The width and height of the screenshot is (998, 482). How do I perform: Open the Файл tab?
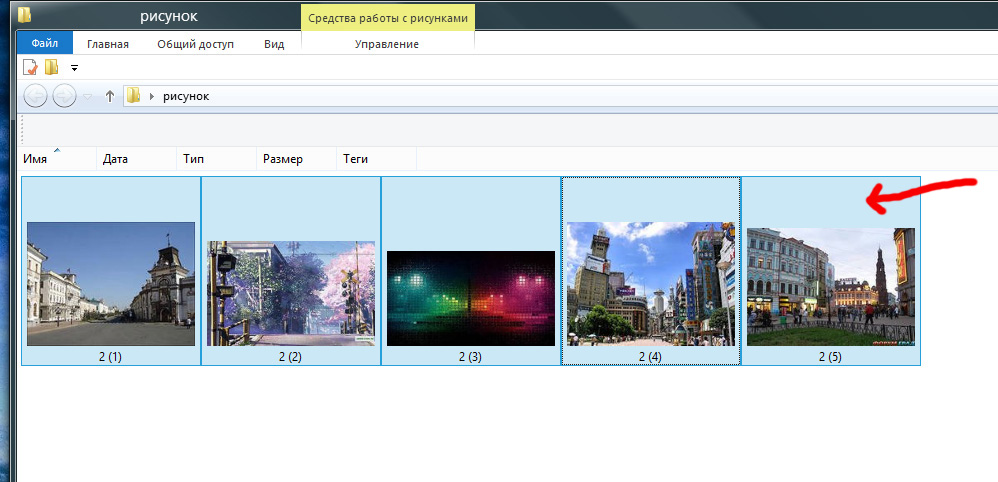[x=45, y=43]
